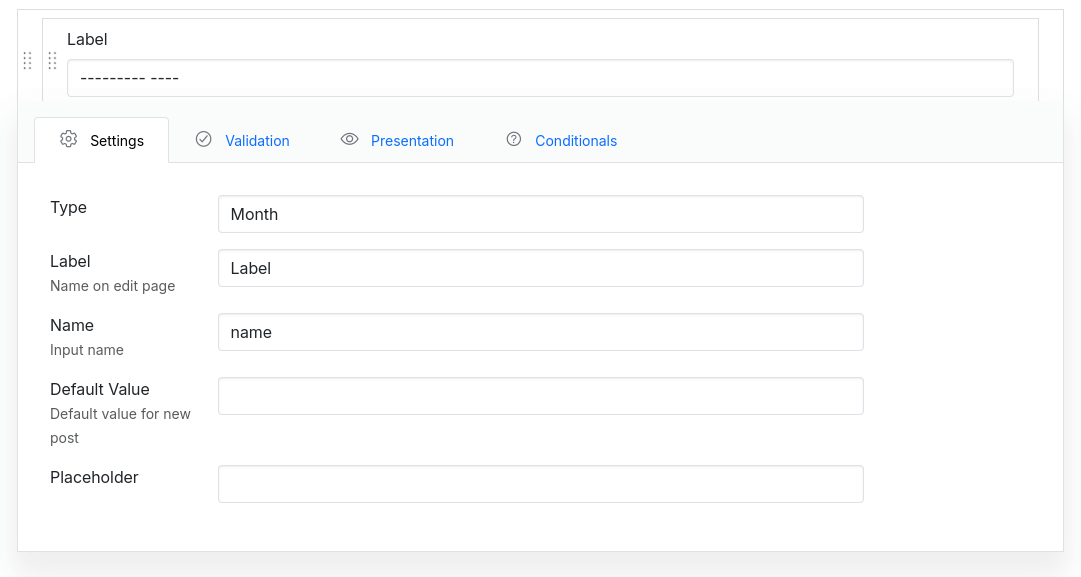Click the eye icon for Presentation
1081x577 pixels.
tap(349, 140)
